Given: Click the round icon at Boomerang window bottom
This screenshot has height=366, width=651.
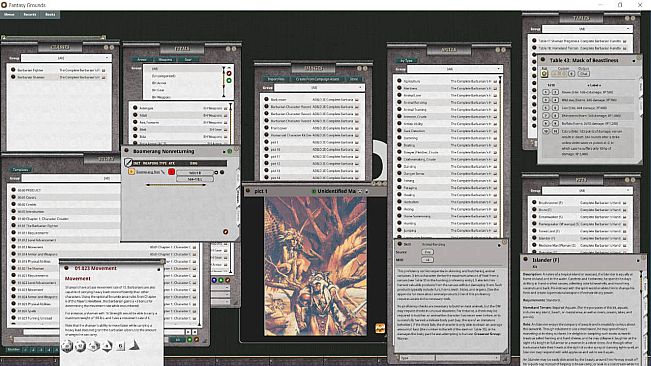Looking at the screenshot, I should pos(225,232).
